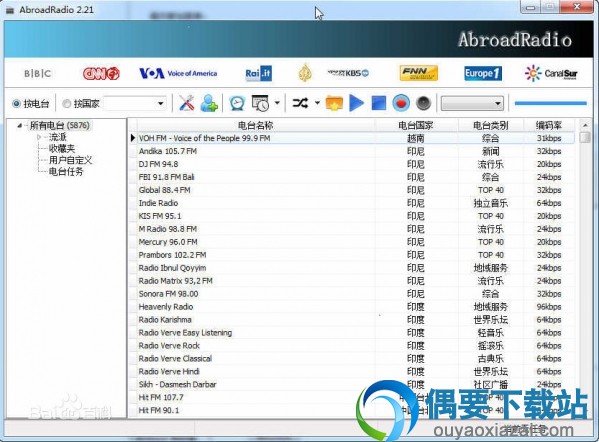Open the BBC station logo

(37, 73)
